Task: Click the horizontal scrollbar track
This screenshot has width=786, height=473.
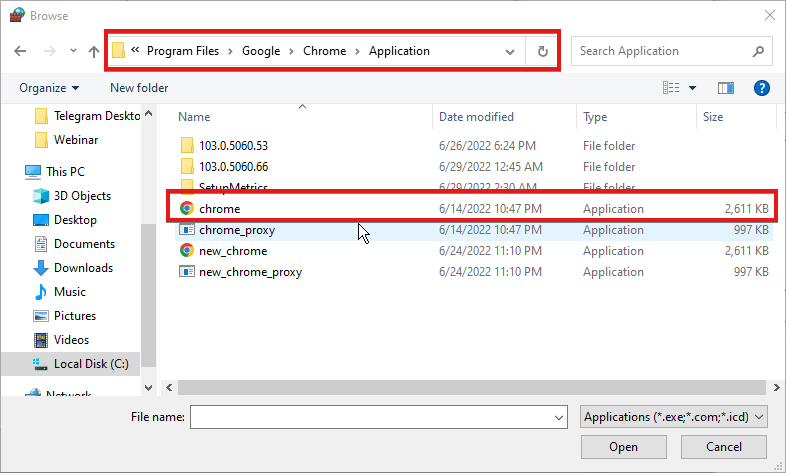Action: tap(472, 387)
